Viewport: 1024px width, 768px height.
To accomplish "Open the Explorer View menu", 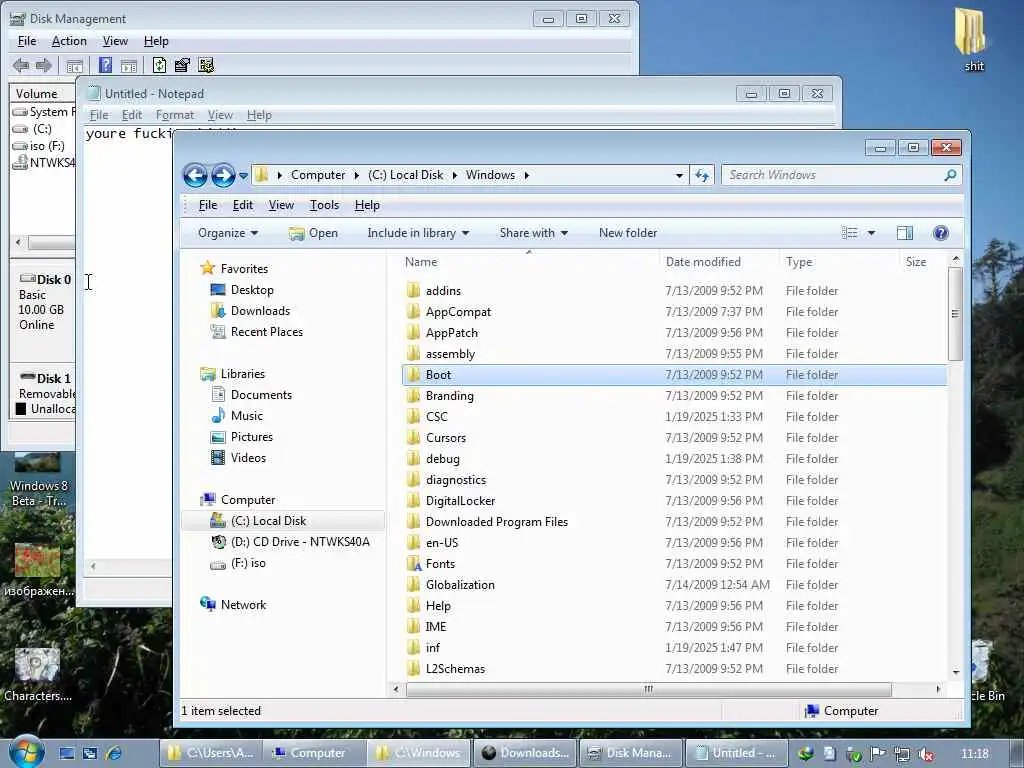I will click(x=281, y=205).
